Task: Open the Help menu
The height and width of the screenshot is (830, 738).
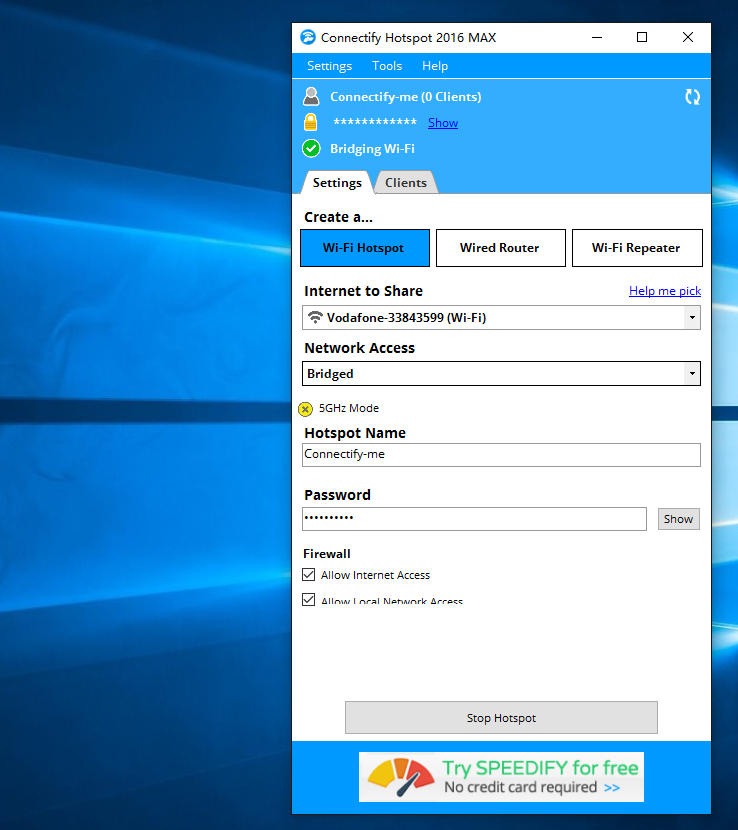Action: [435, 66]
